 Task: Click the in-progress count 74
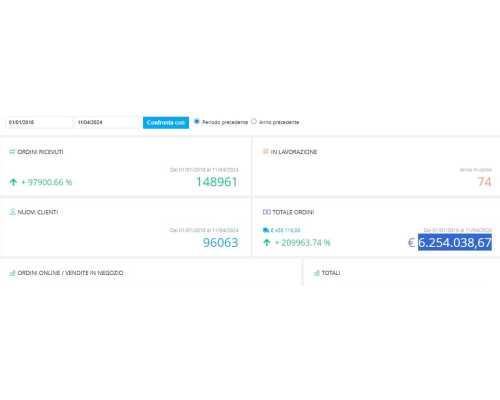485,182
